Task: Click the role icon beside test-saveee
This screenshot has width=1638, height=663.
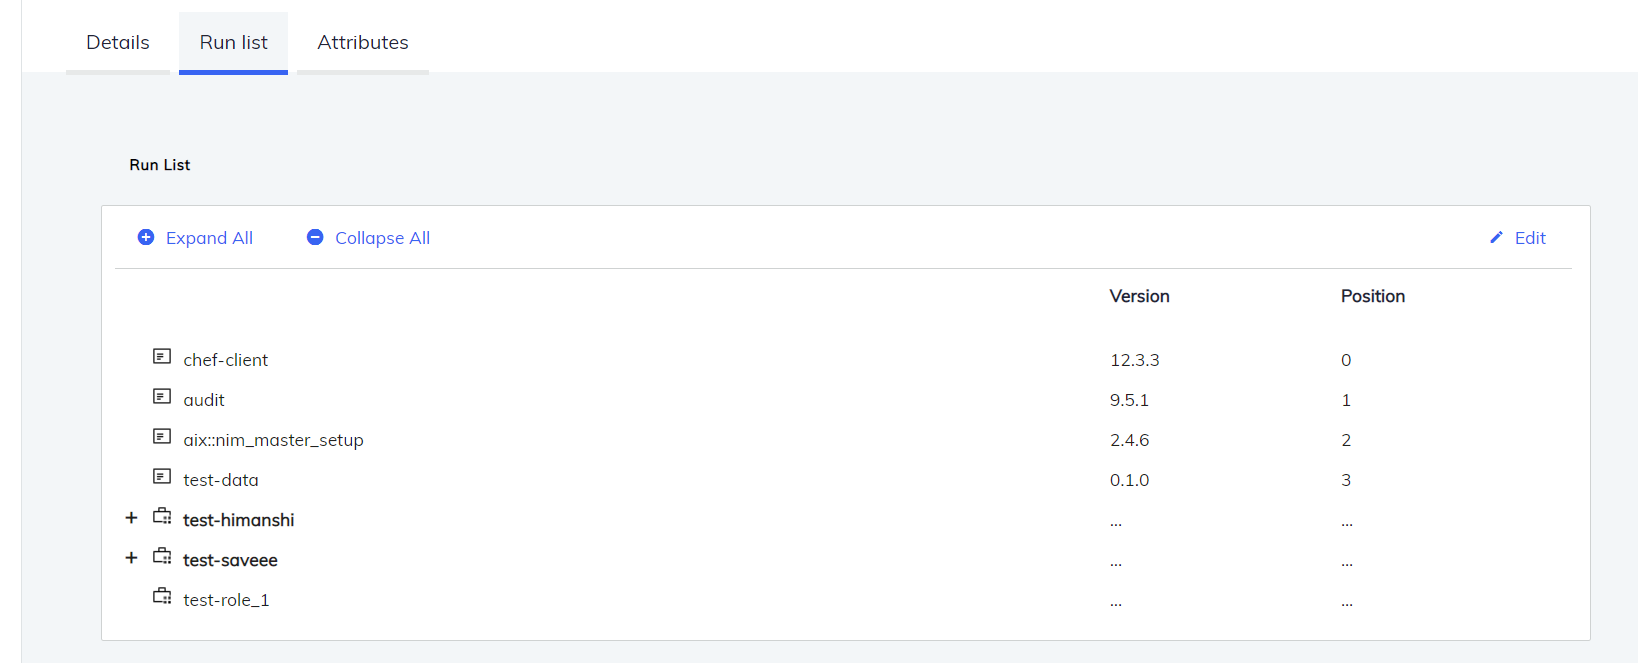Action: coord(161,556)
